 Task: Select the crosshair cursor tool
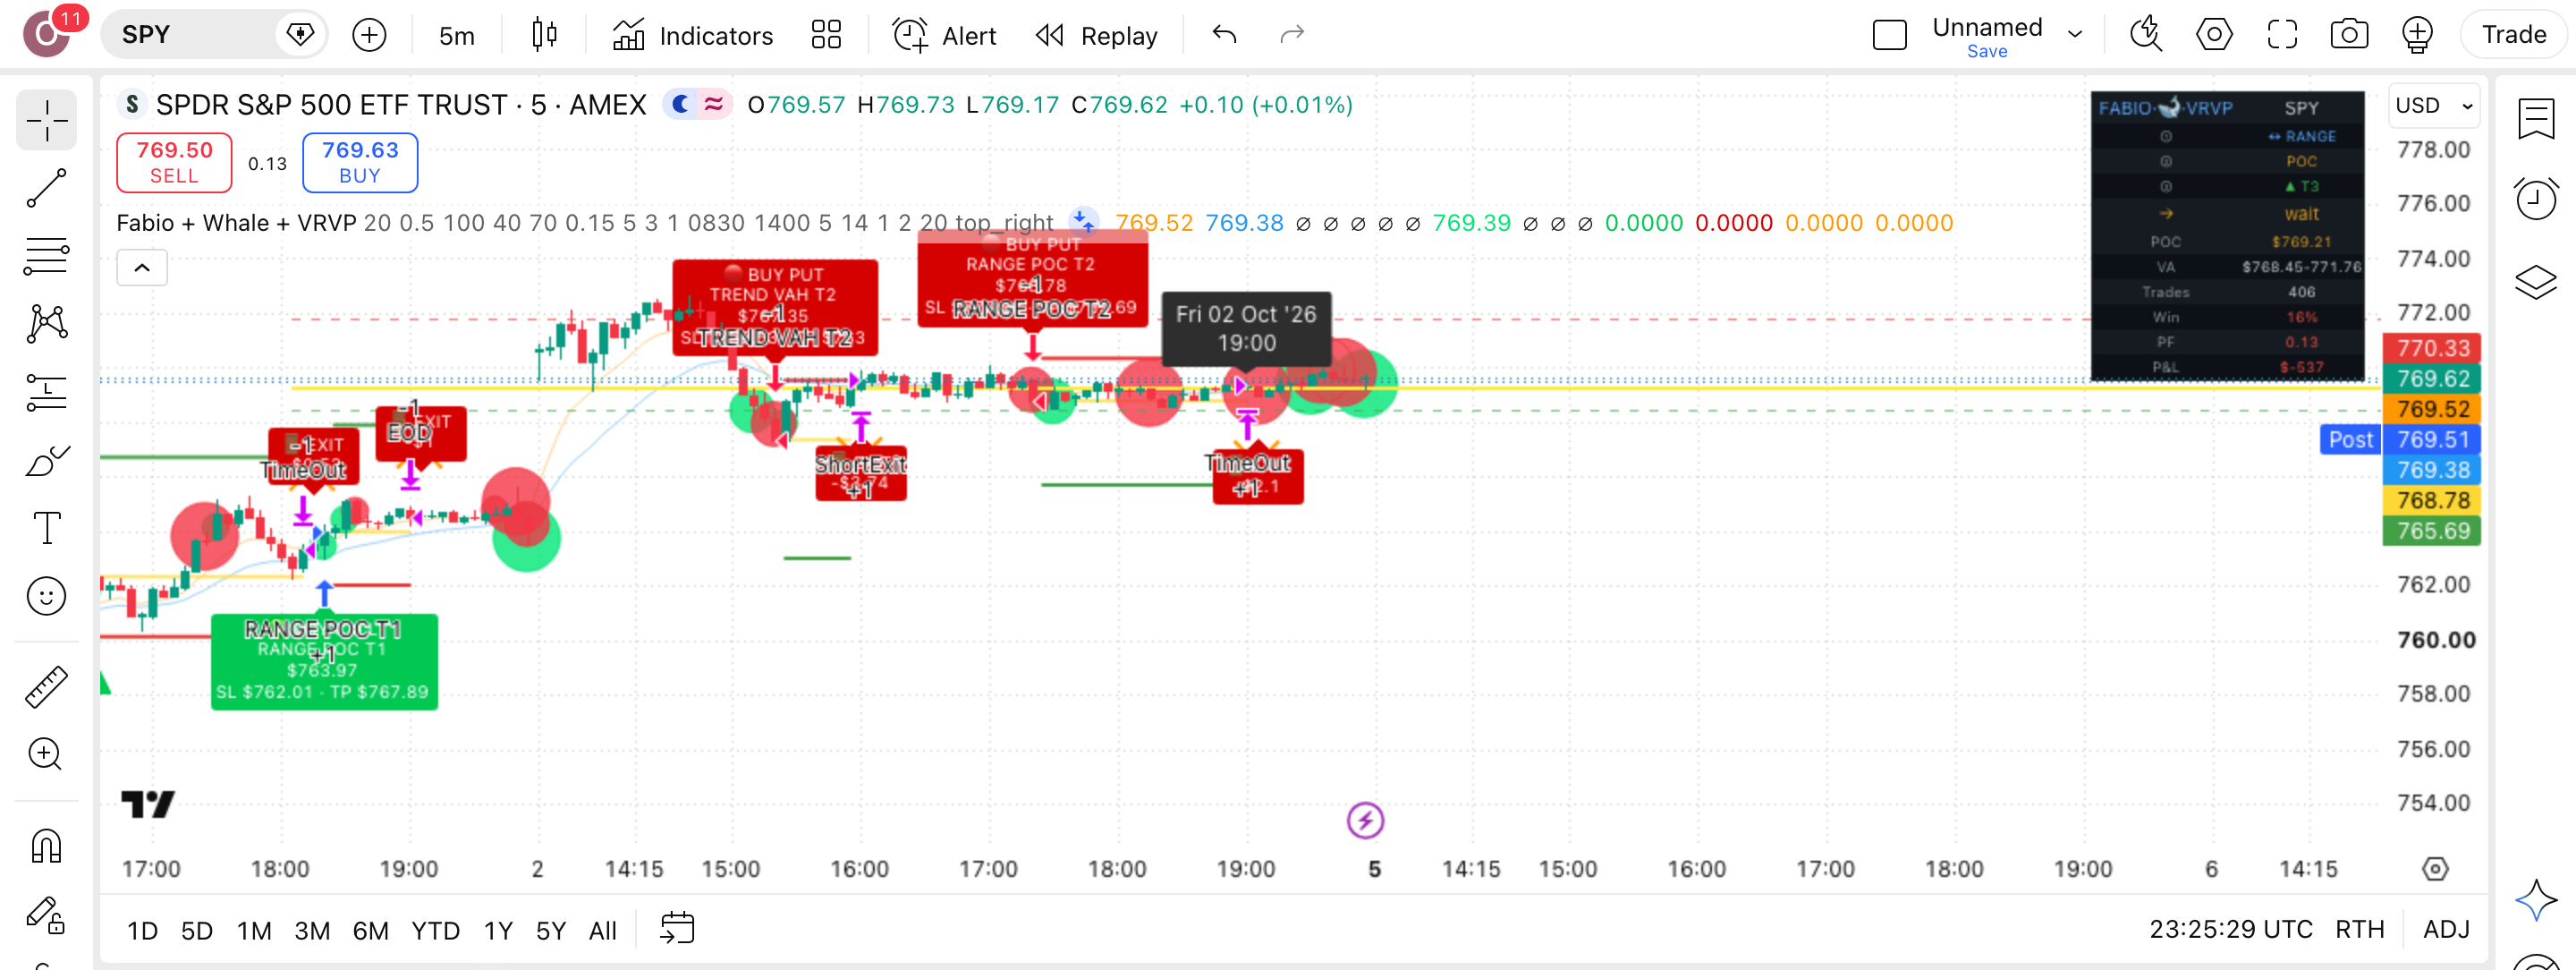(46, 121)
